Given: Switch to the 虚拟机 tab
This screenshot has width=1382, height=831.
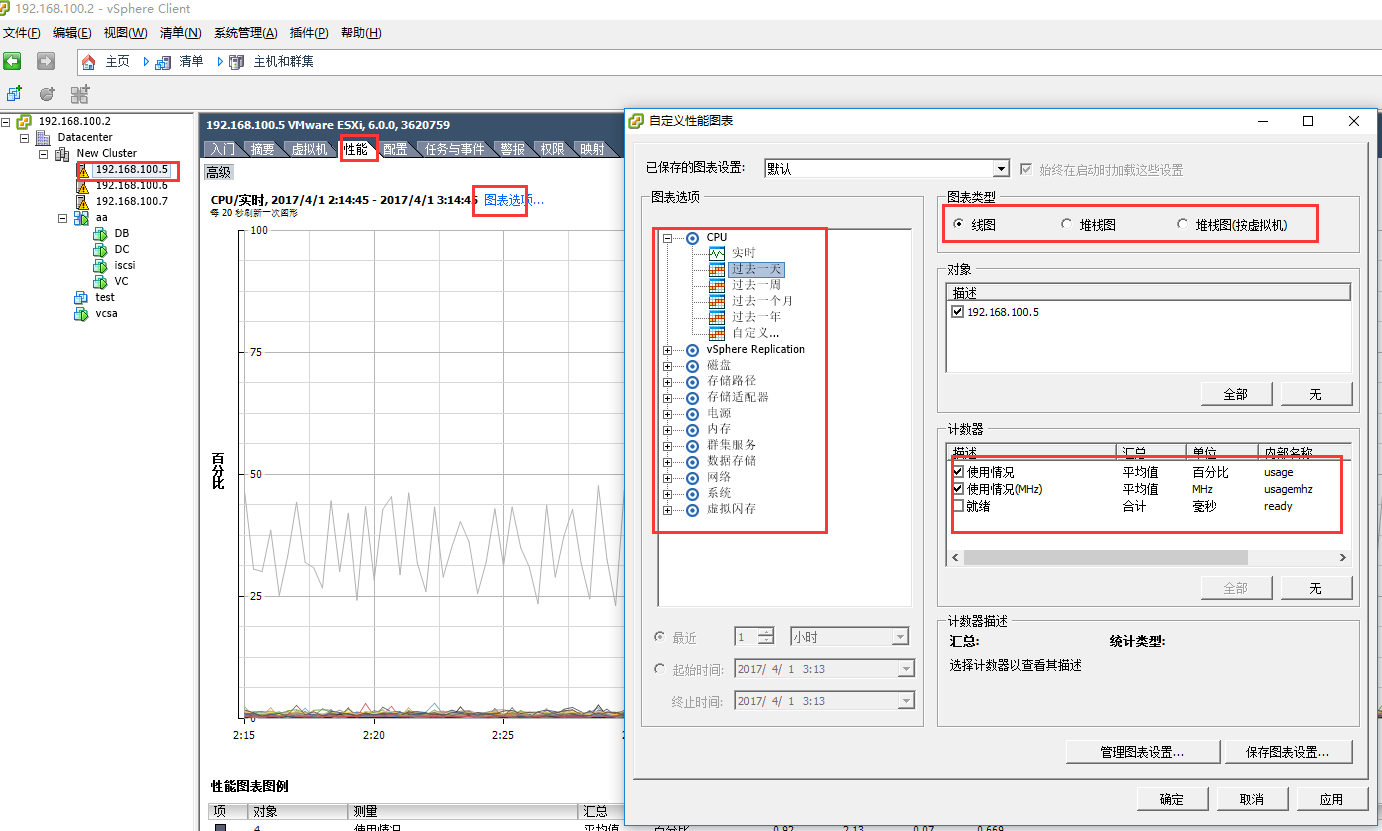Looking at the screenshot, I should (x=309, y=149).
